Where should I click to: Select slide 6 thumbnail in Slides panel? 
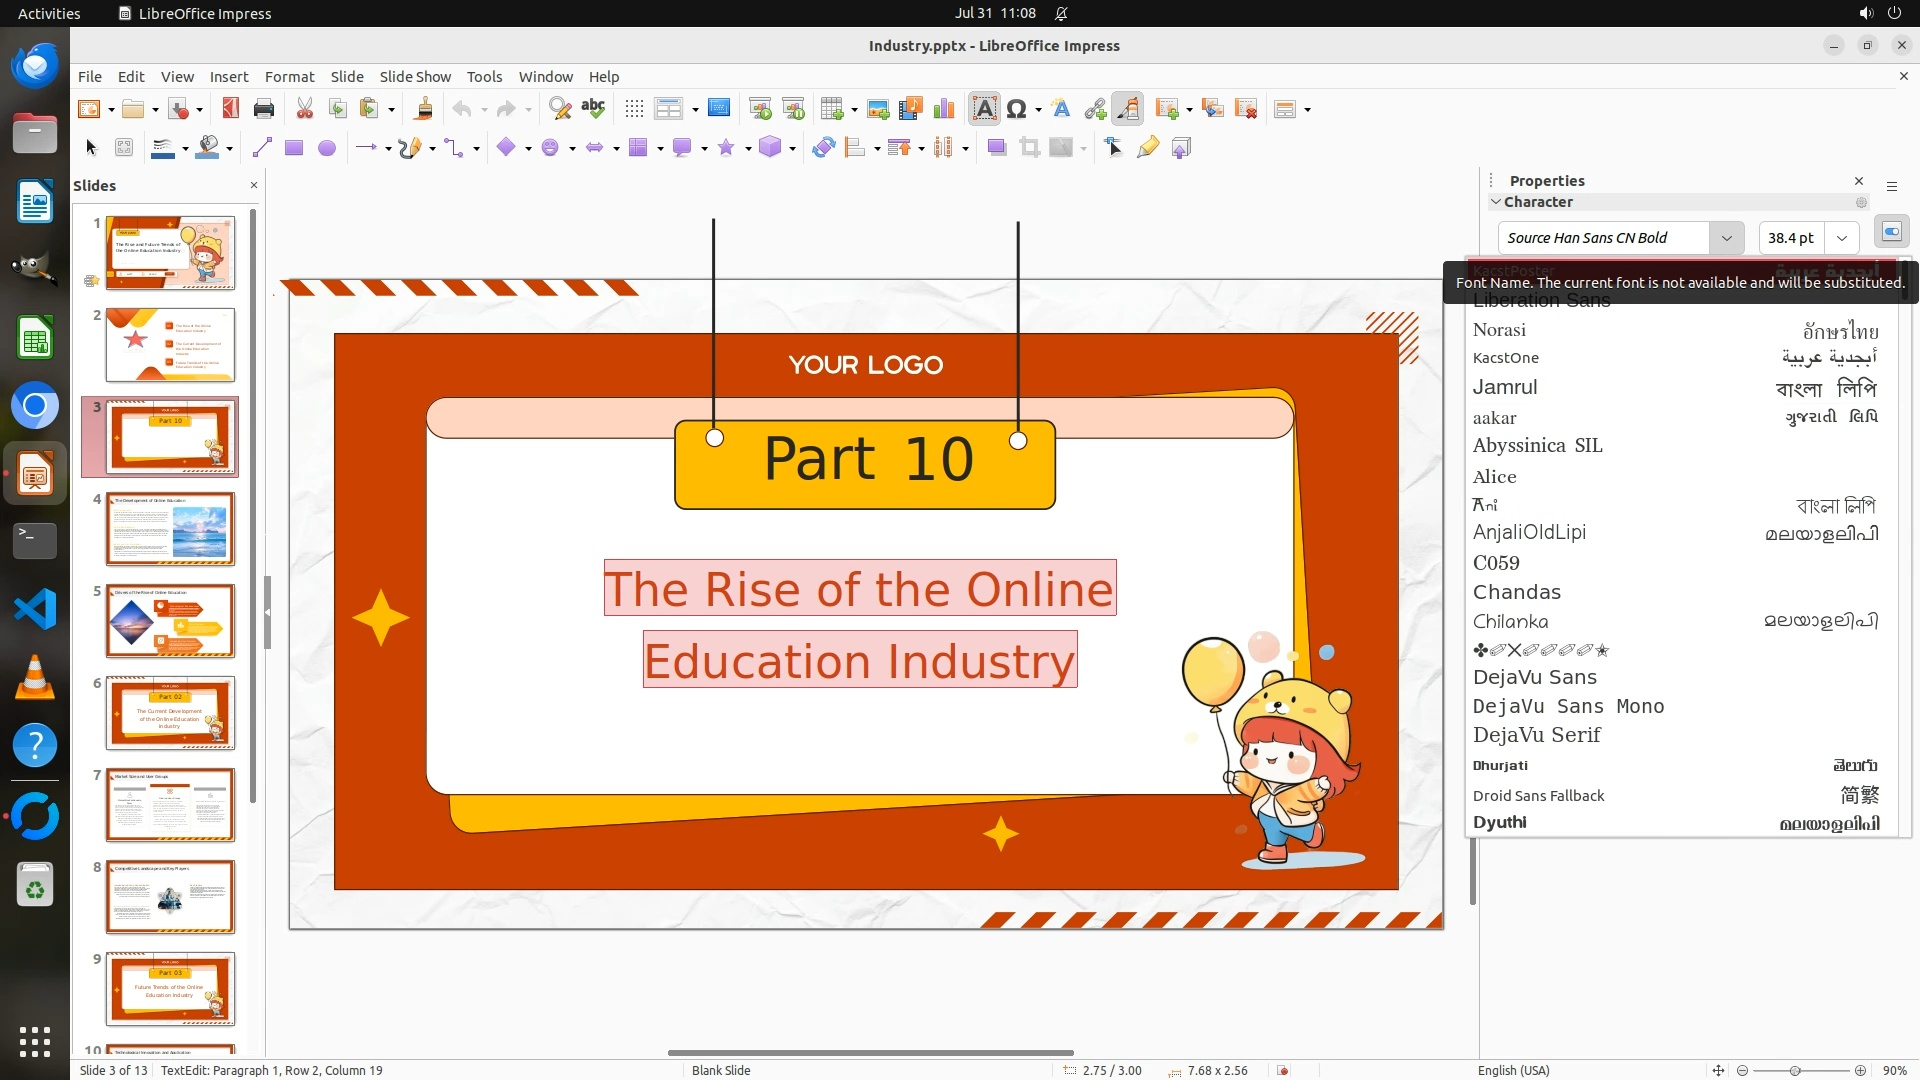170,713
